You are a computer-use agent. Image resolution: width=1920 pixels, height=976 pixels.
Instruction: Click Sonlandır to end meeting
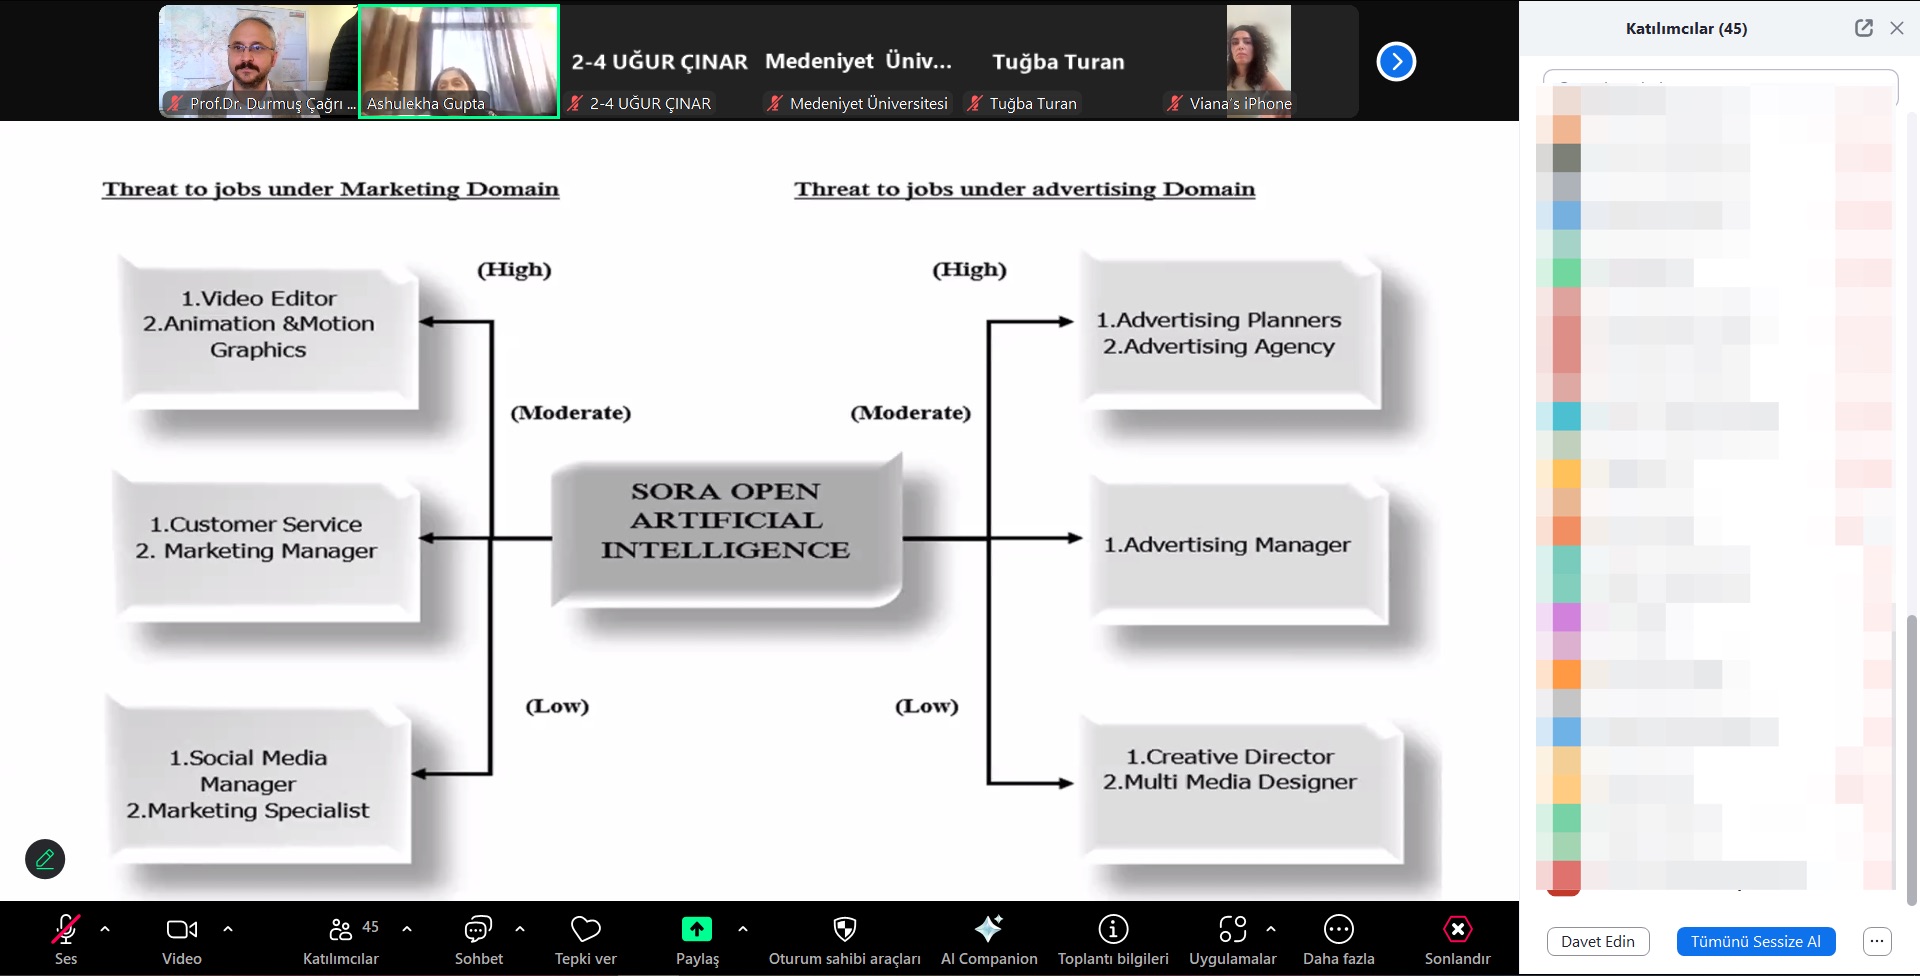(1458, 940)
